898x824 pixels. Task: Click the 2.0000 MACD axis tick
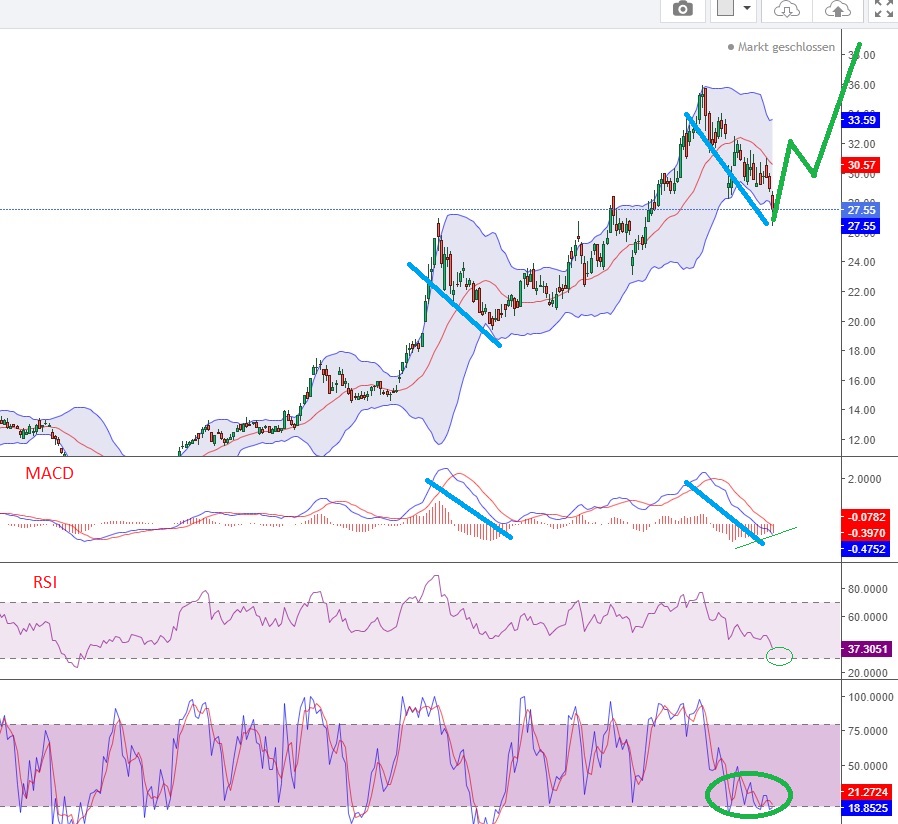[x=864, y=479]
